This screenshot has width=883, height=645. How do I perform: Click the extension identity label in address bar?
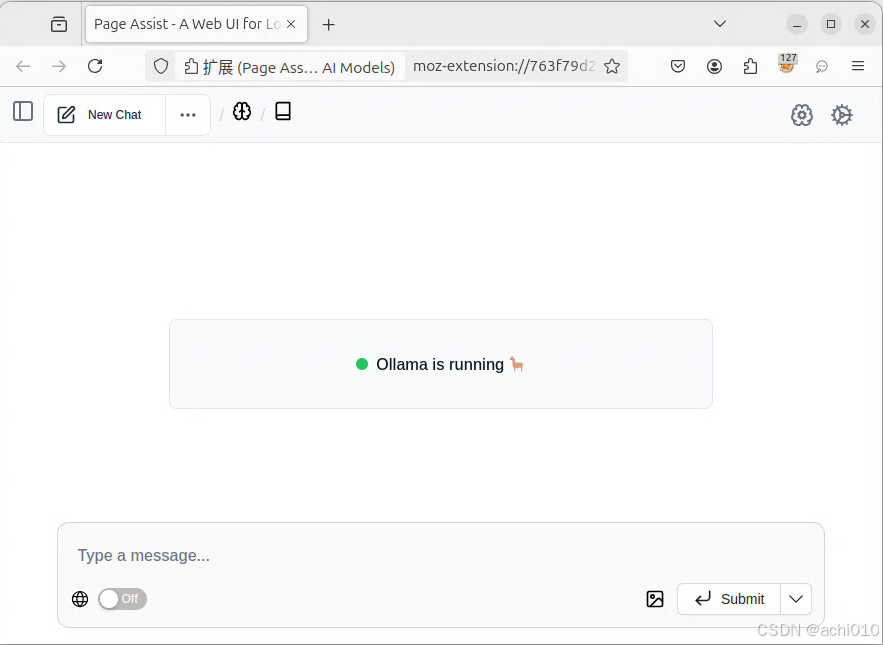[289, 67]
